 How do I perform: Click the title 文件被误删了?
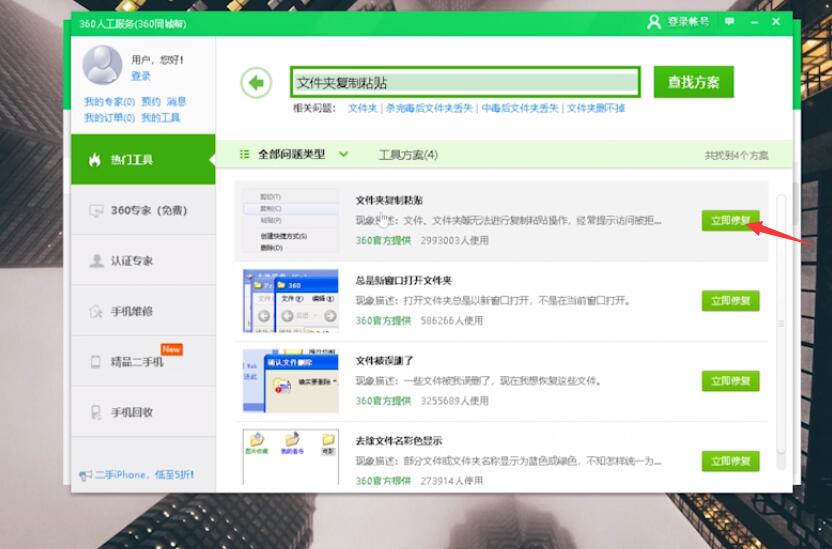click(384, 361)
